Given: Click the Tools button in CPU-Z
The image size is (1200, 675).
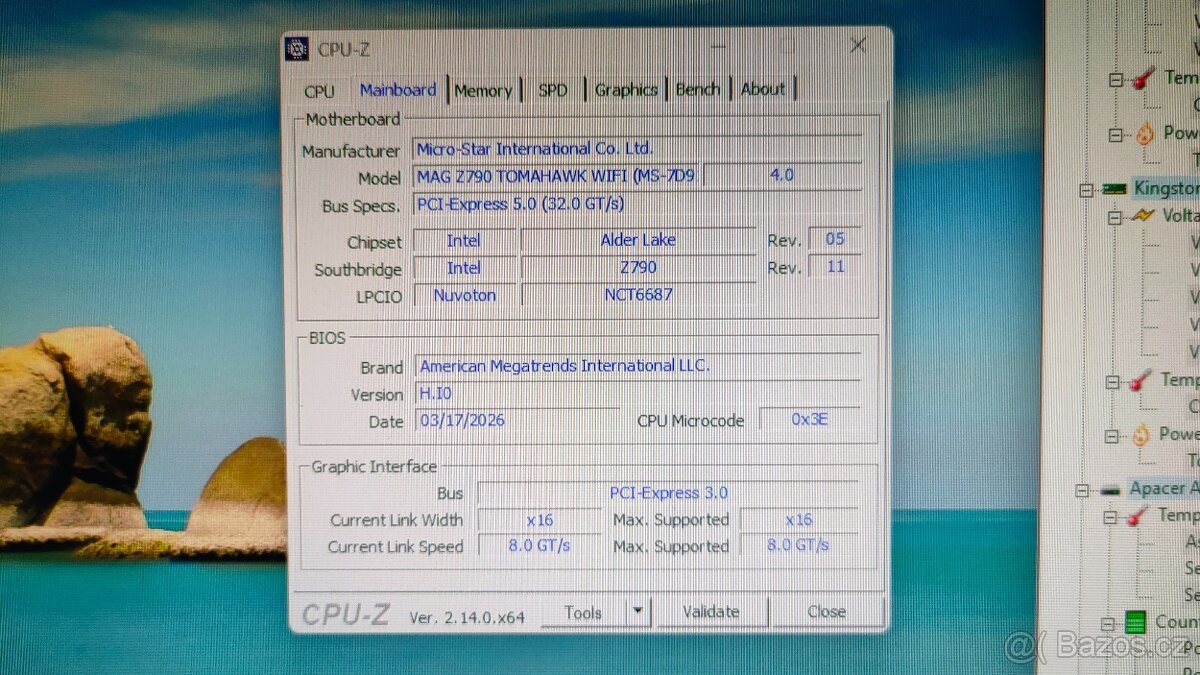Looking at the screenshot, I should (x=584, y=612).
